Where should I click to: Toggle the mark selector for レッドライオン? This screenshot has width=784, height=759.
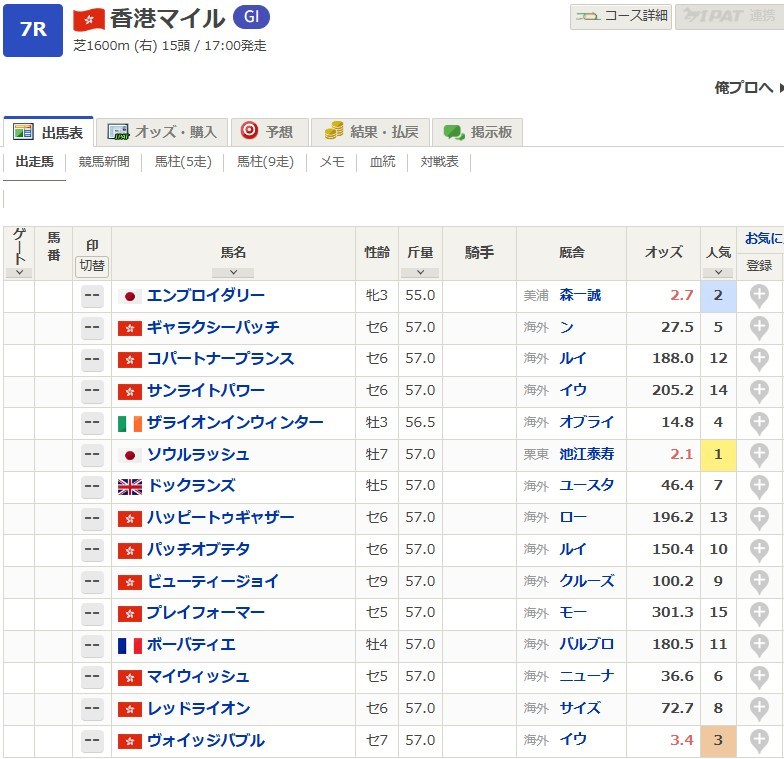click(92, 709)
